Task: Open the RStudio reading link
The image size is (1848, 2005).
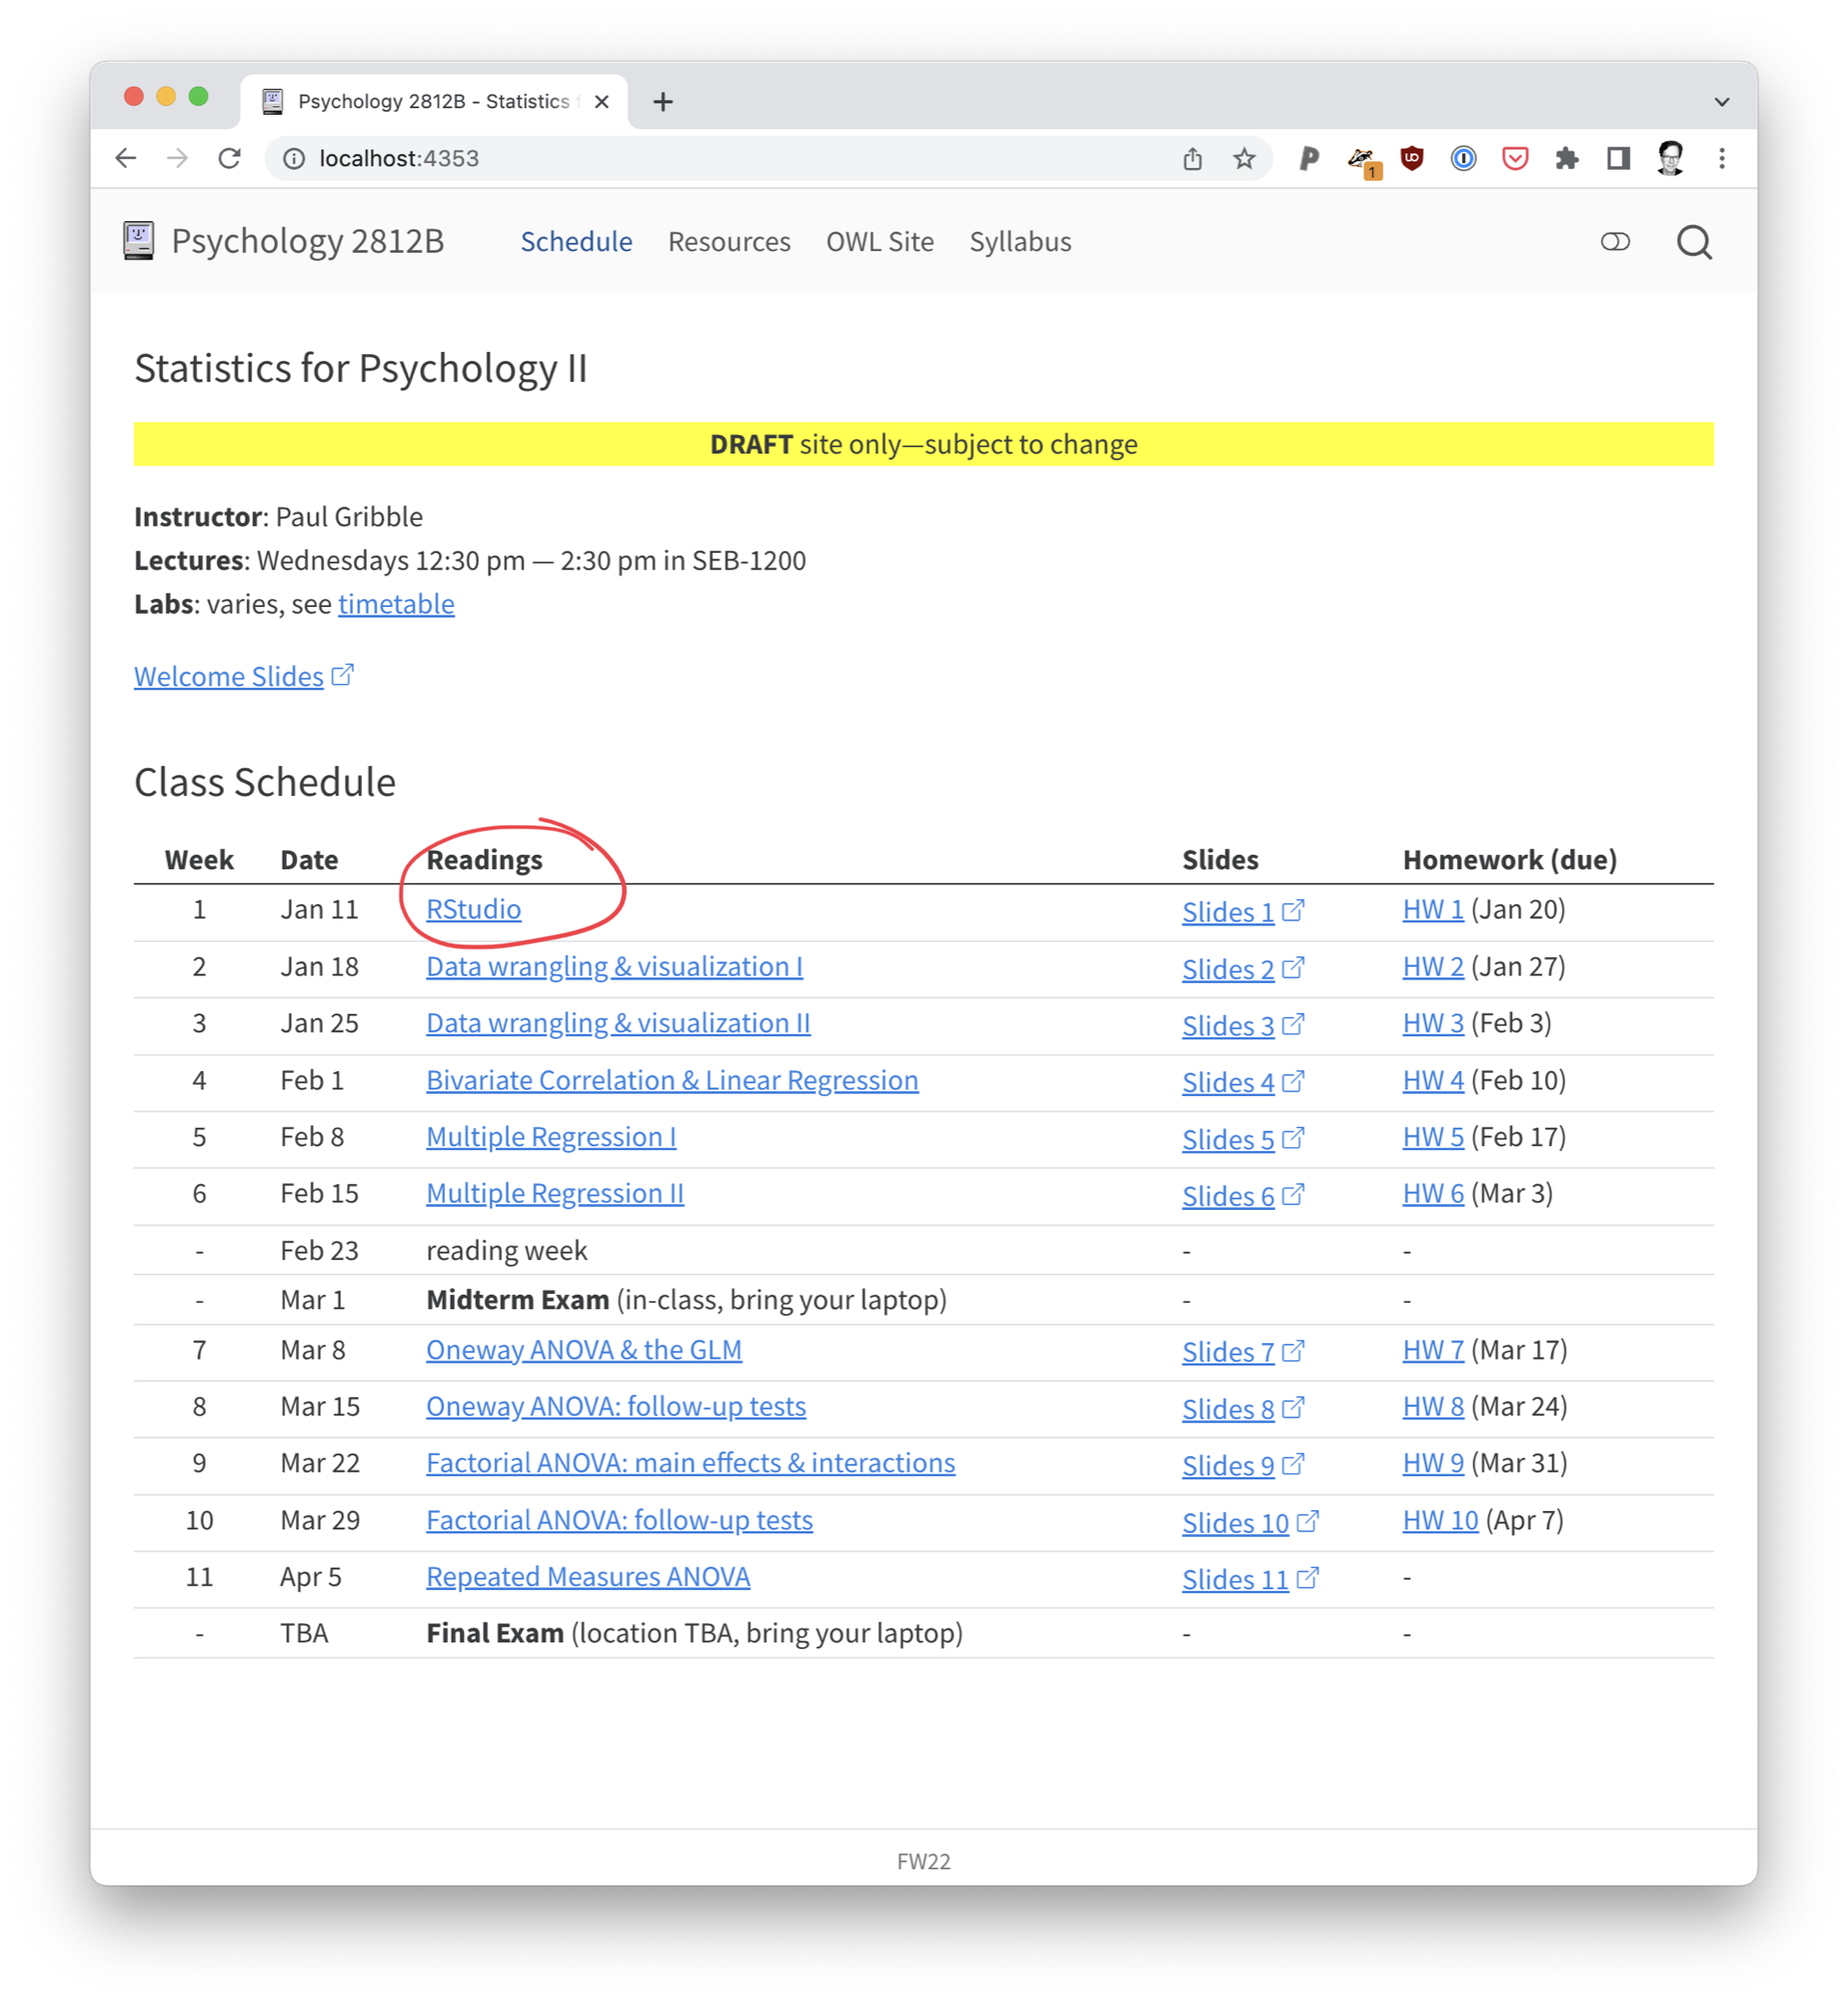Action: [473, 909]
